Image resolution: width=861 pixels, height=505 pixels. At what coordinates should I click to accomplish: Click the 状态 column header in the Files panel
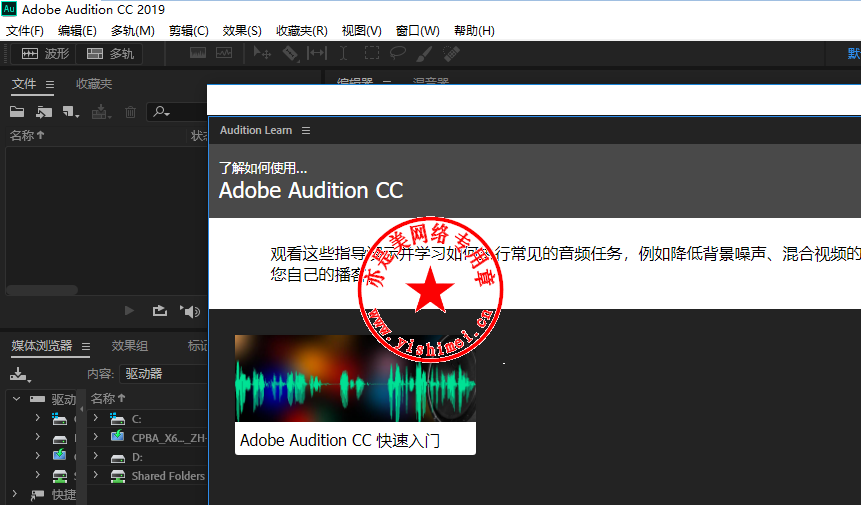[x=199, y=136]
